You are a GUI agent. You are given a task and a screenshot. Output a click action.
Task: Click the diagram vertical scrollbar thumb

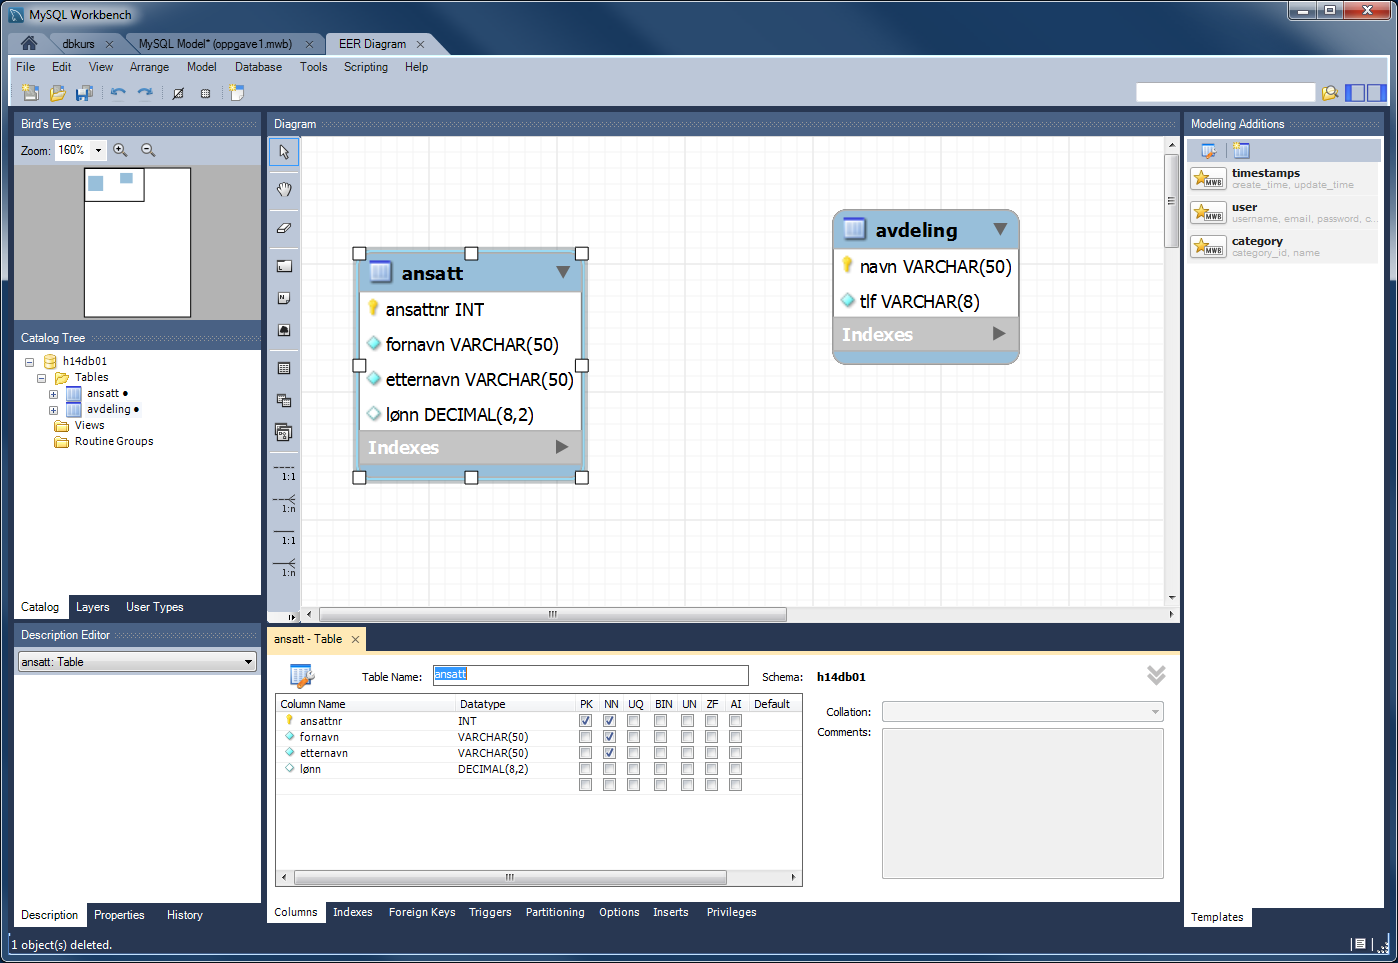1171,200
